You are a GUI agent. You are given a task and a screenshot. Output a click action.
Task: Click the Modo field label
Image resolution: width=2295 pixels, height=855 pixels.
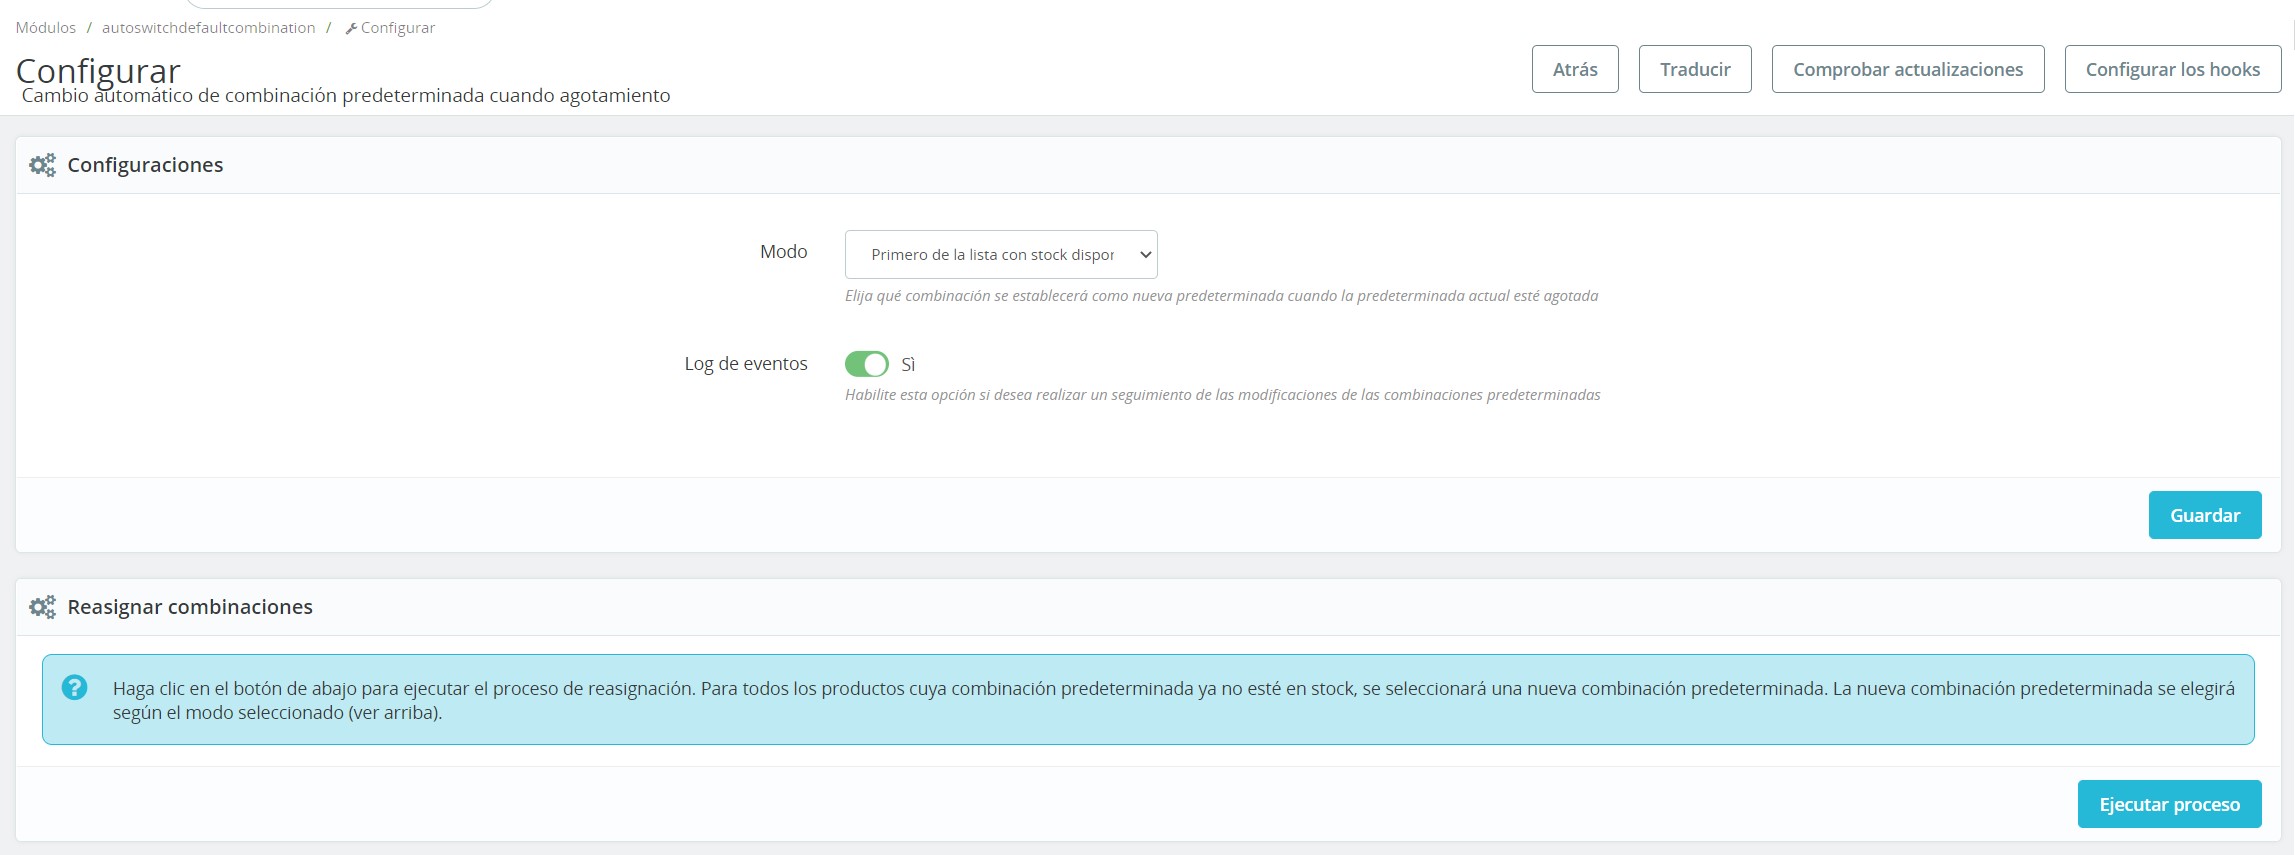pyautogui.click(x=783, y=252)
